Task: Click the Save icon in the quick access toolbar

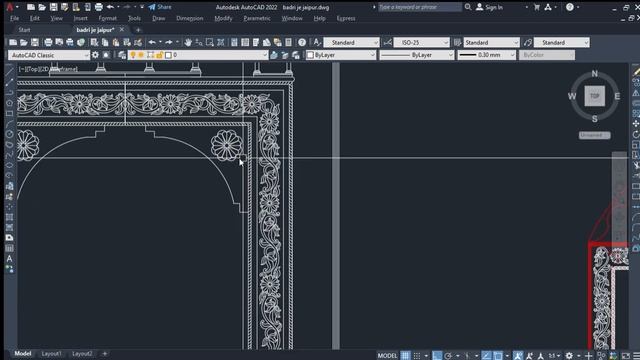Action: [53, 7]
